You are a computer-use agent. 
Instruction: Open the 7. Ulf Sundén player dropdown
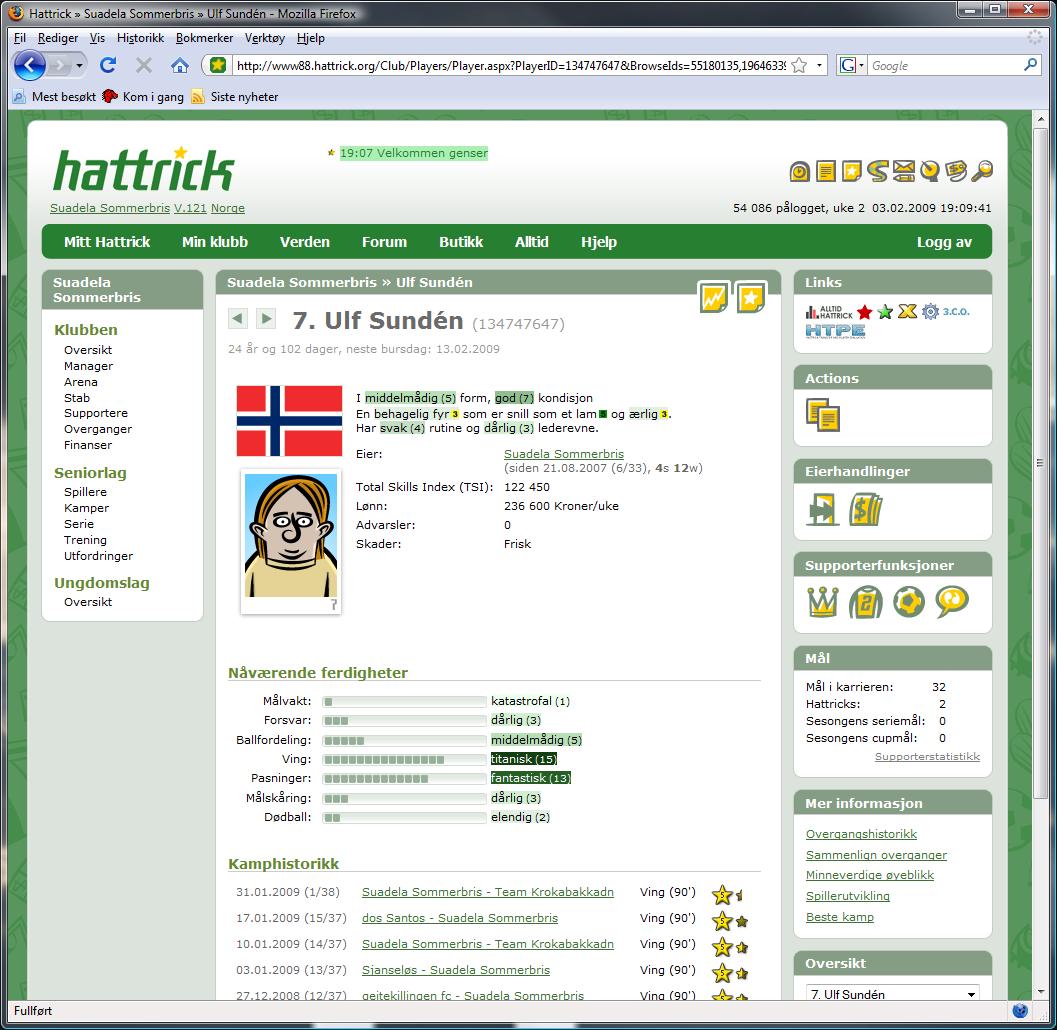point(893,994)
